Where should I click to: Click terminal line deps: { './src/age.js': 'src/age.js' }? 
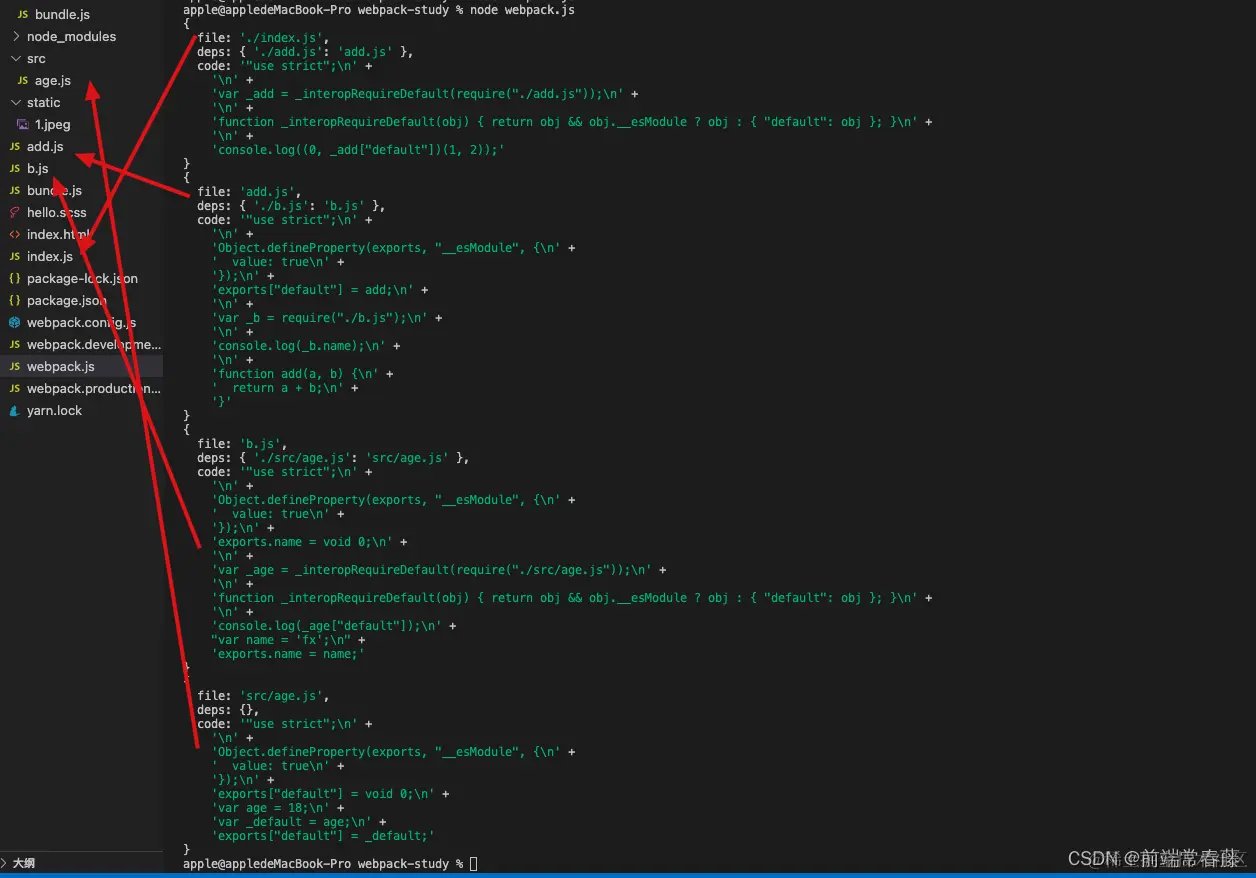coord(333,457)
